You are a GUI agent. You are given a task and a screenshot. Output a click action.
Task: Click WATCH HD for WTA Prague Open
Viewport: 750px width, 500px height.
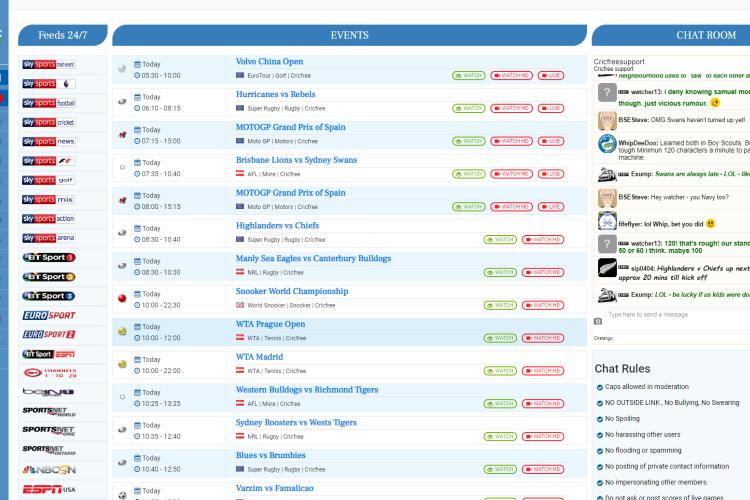[x=543, y=338]
